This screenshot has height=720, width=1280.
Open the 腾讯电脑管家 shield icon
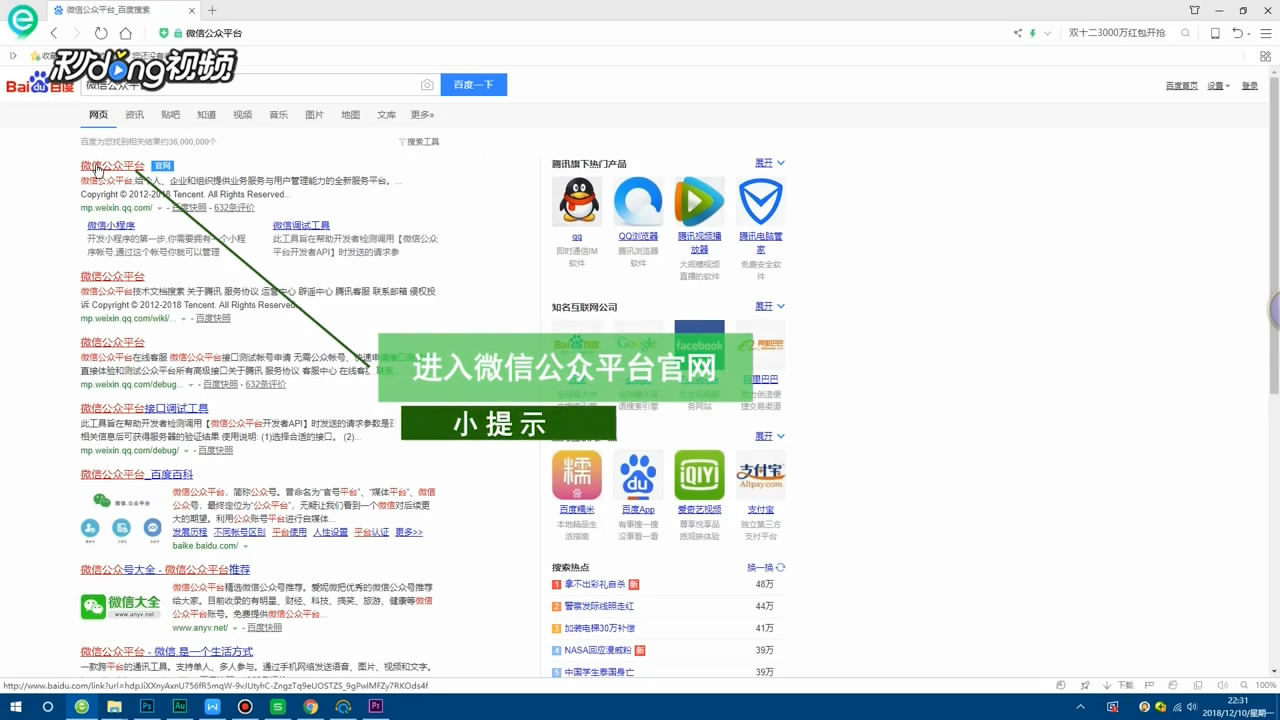[x=760, y=202]
